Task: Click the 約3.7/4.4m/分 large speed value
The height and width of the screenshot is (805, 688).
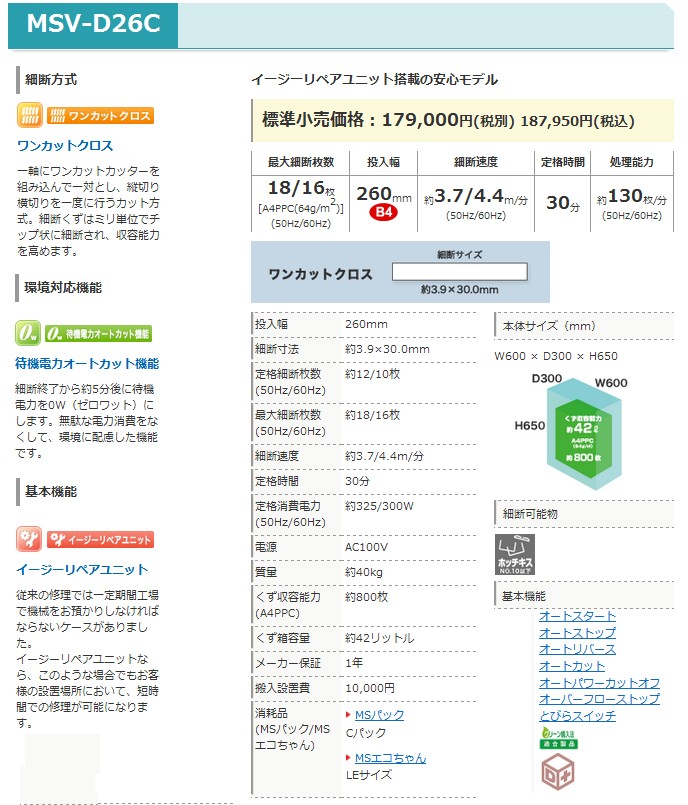Action: click(476, 197)
